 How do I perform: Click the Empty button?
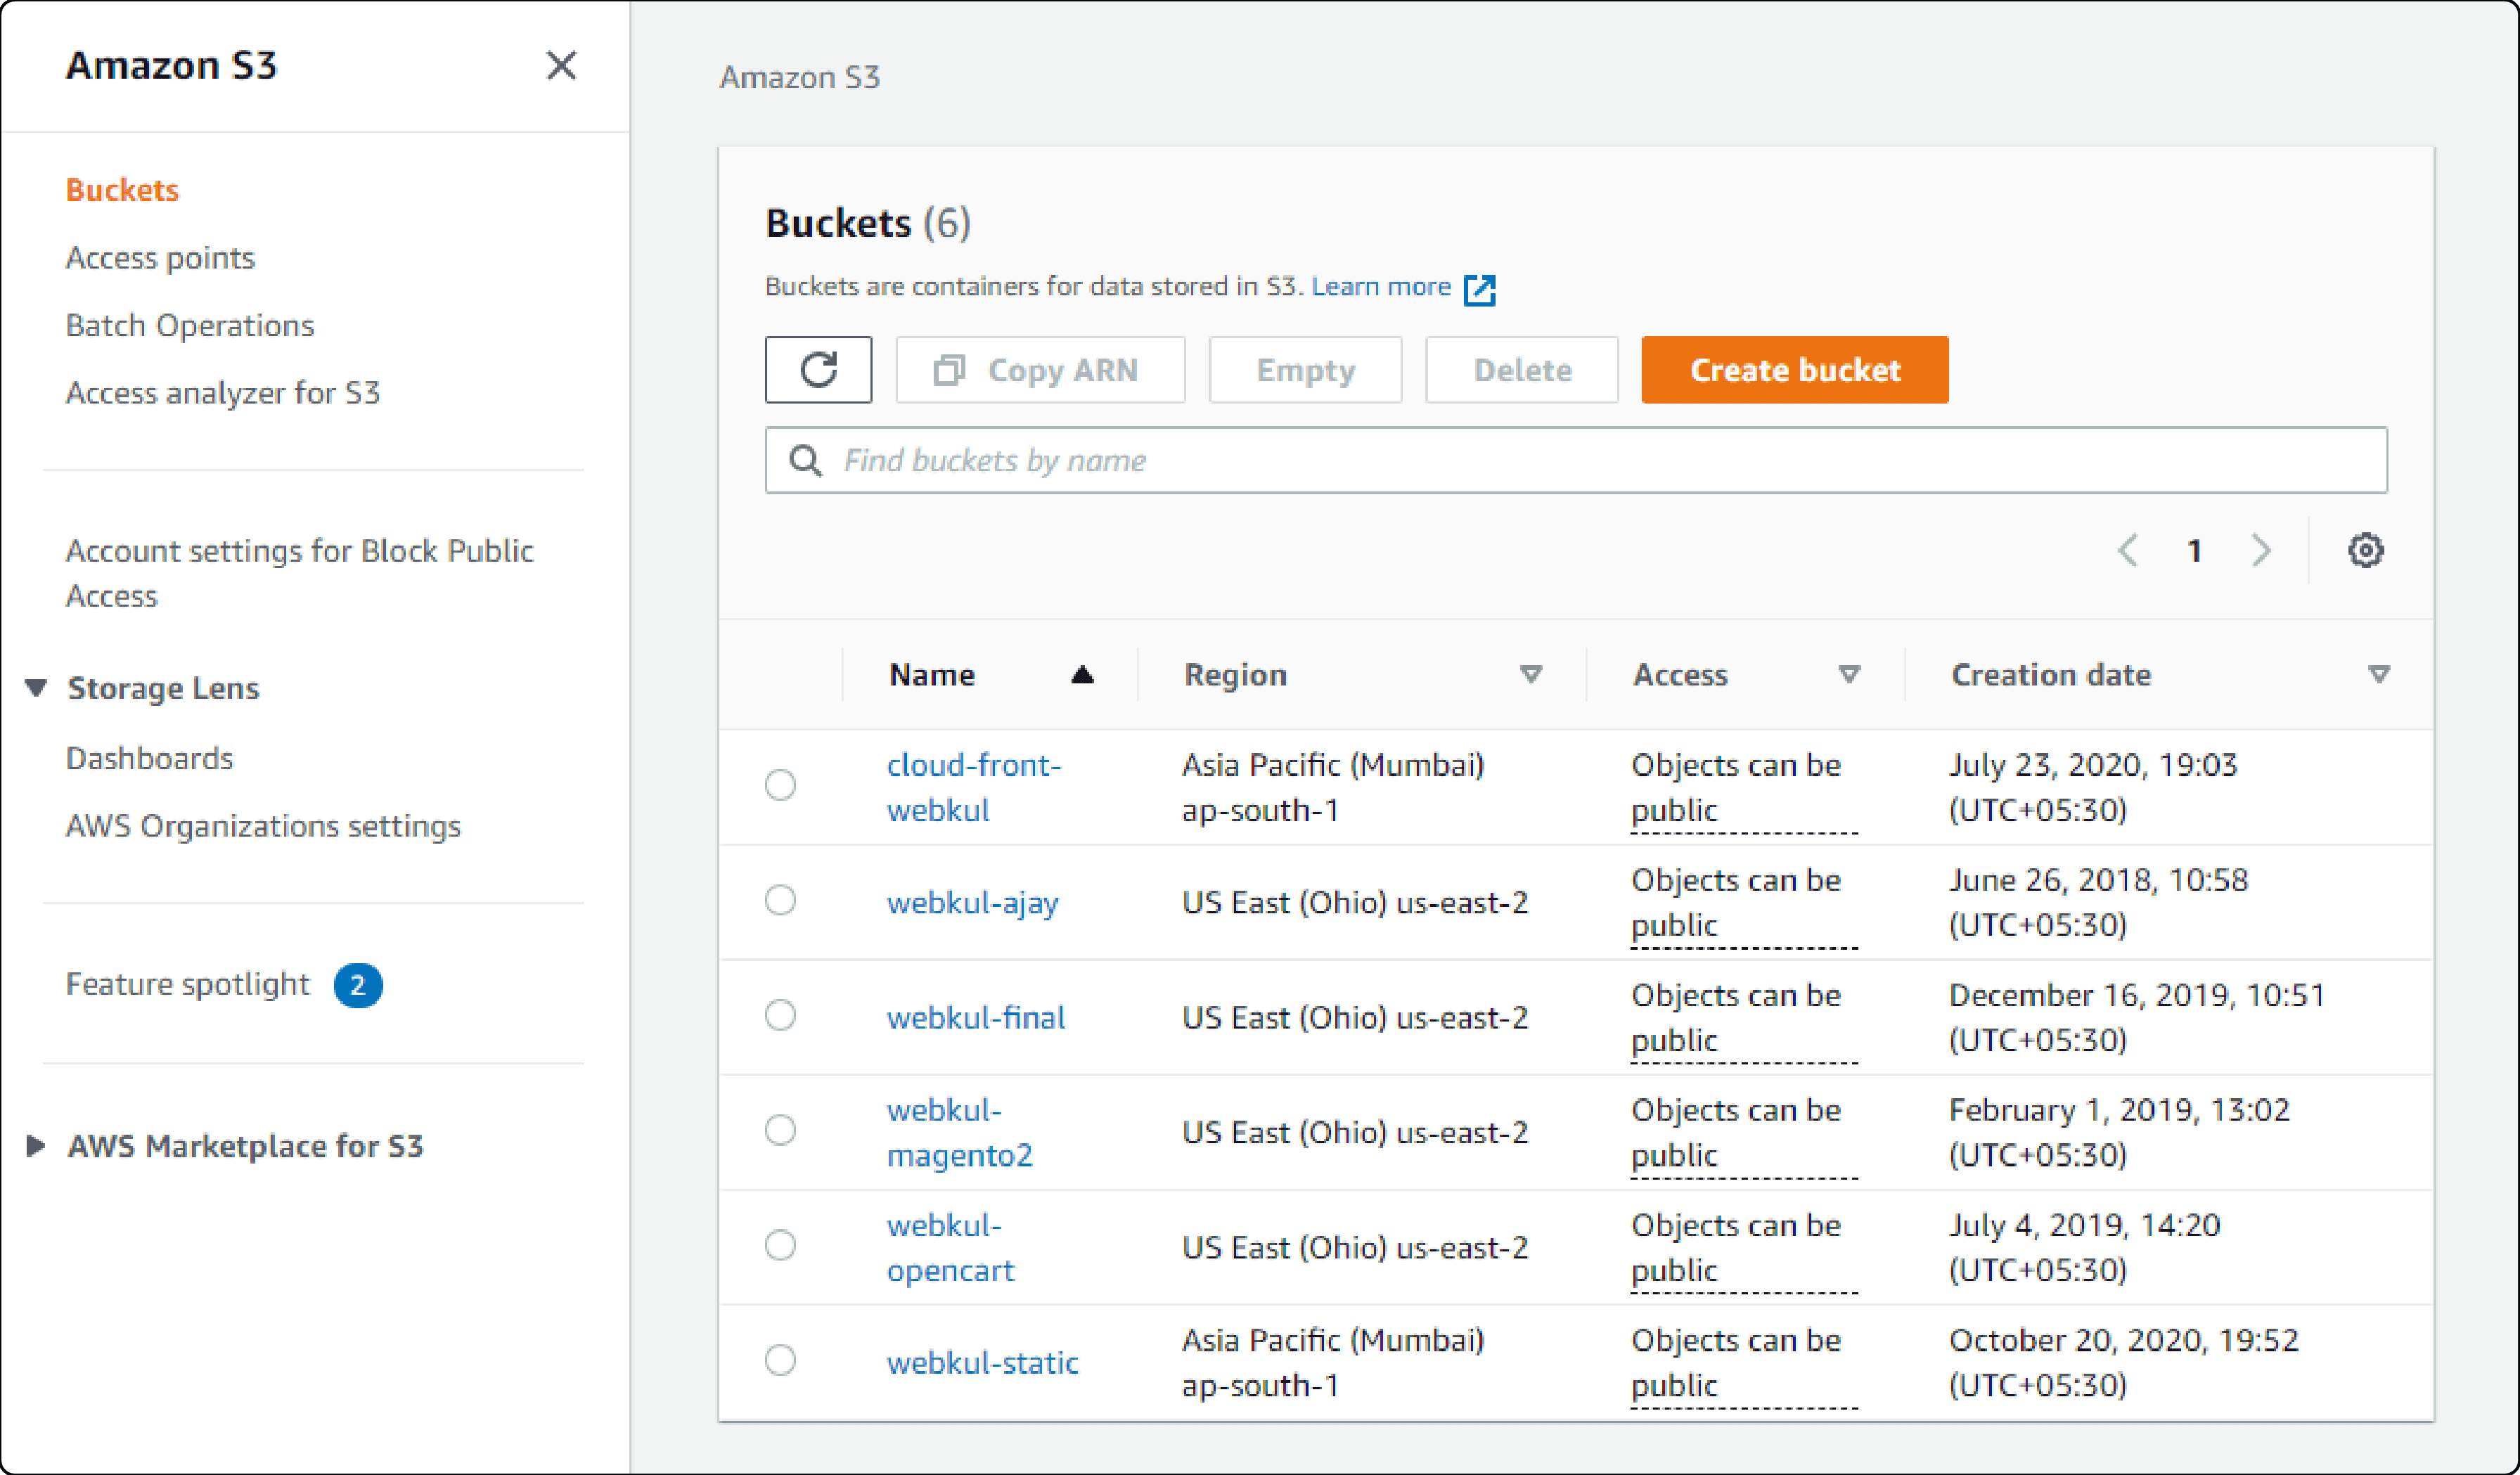(1305, 370)
